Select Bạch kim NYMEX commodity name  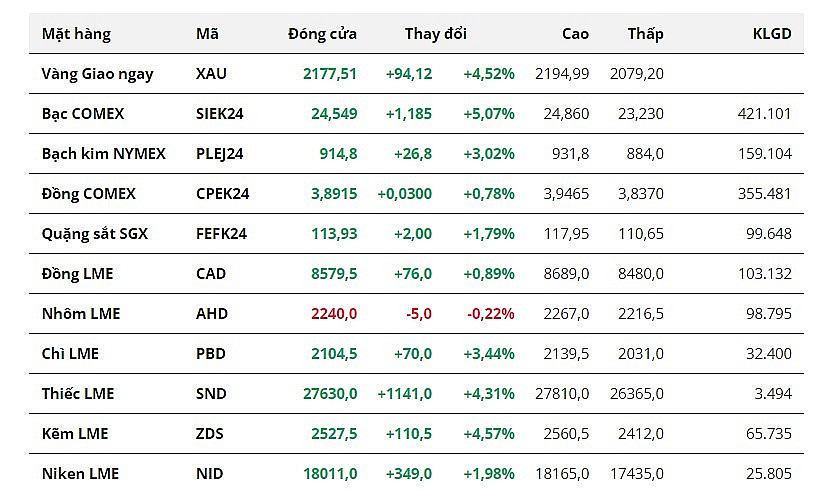pyautogui.click(x=104, y=153)
